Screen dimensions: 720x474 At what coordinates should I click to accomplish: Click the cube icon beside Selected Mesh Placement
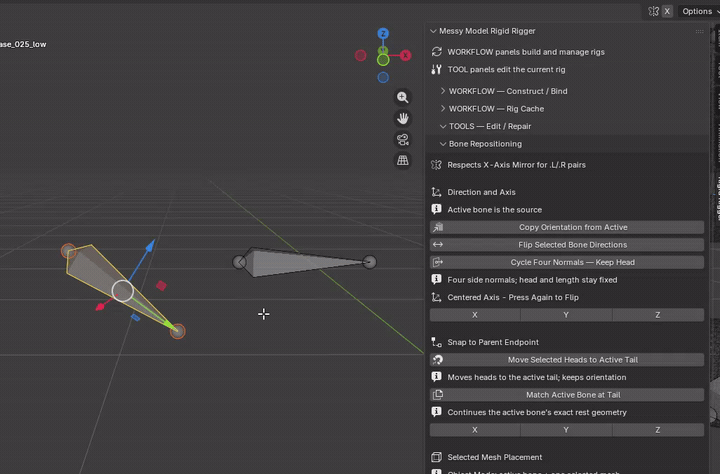[437, 457]
